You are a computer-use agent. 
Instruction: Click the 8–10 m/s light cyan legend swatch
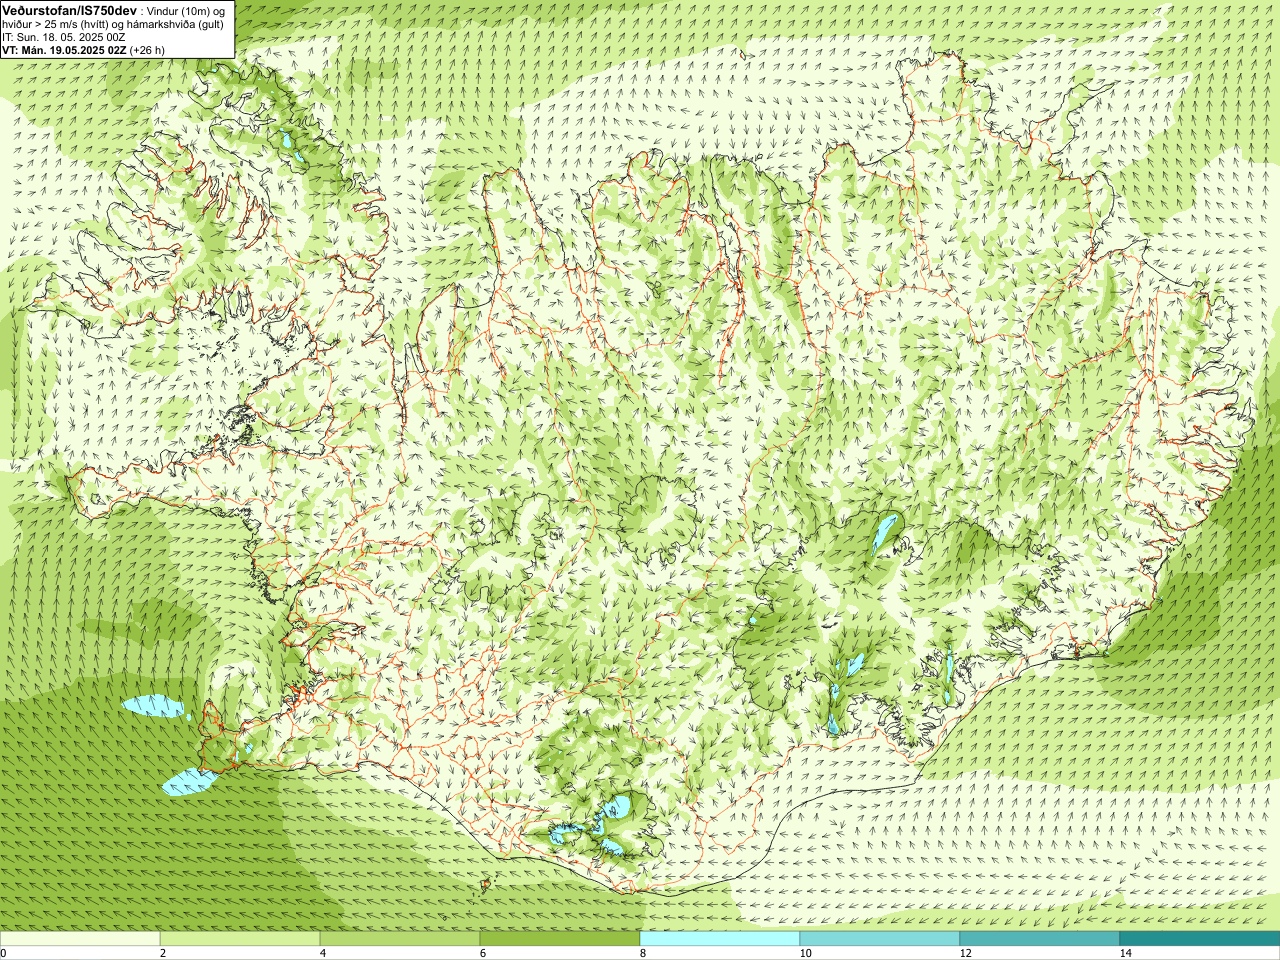tap(720, 939)
